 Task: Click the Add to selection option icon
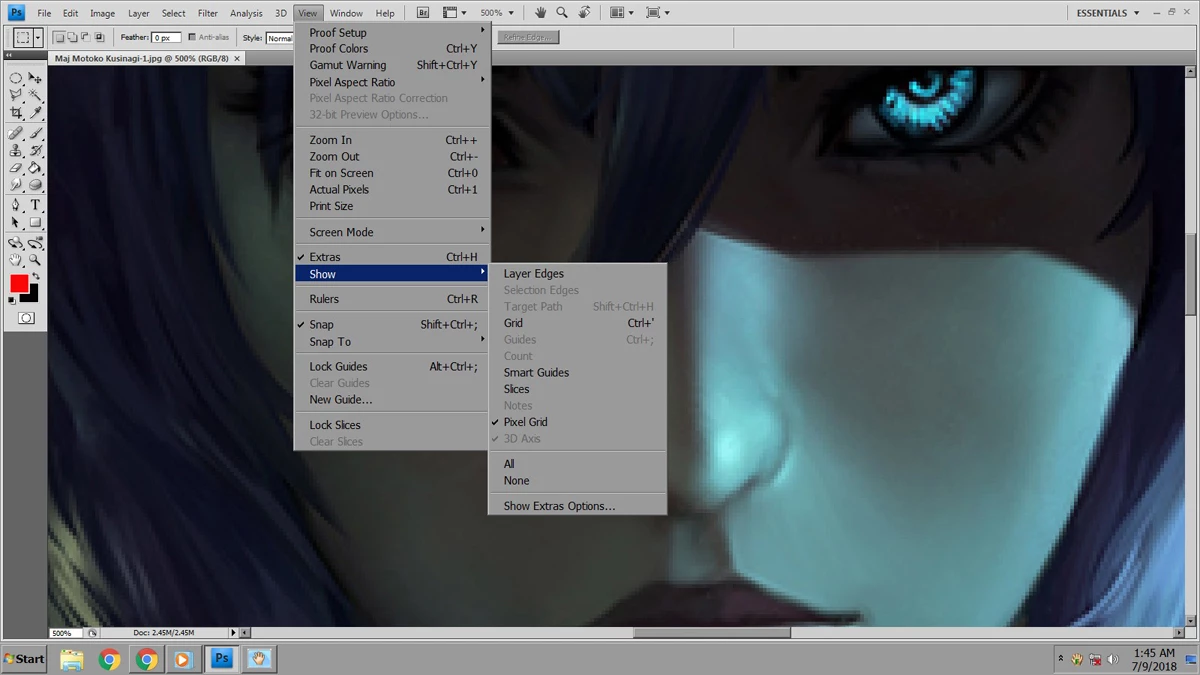coord(73,37)
